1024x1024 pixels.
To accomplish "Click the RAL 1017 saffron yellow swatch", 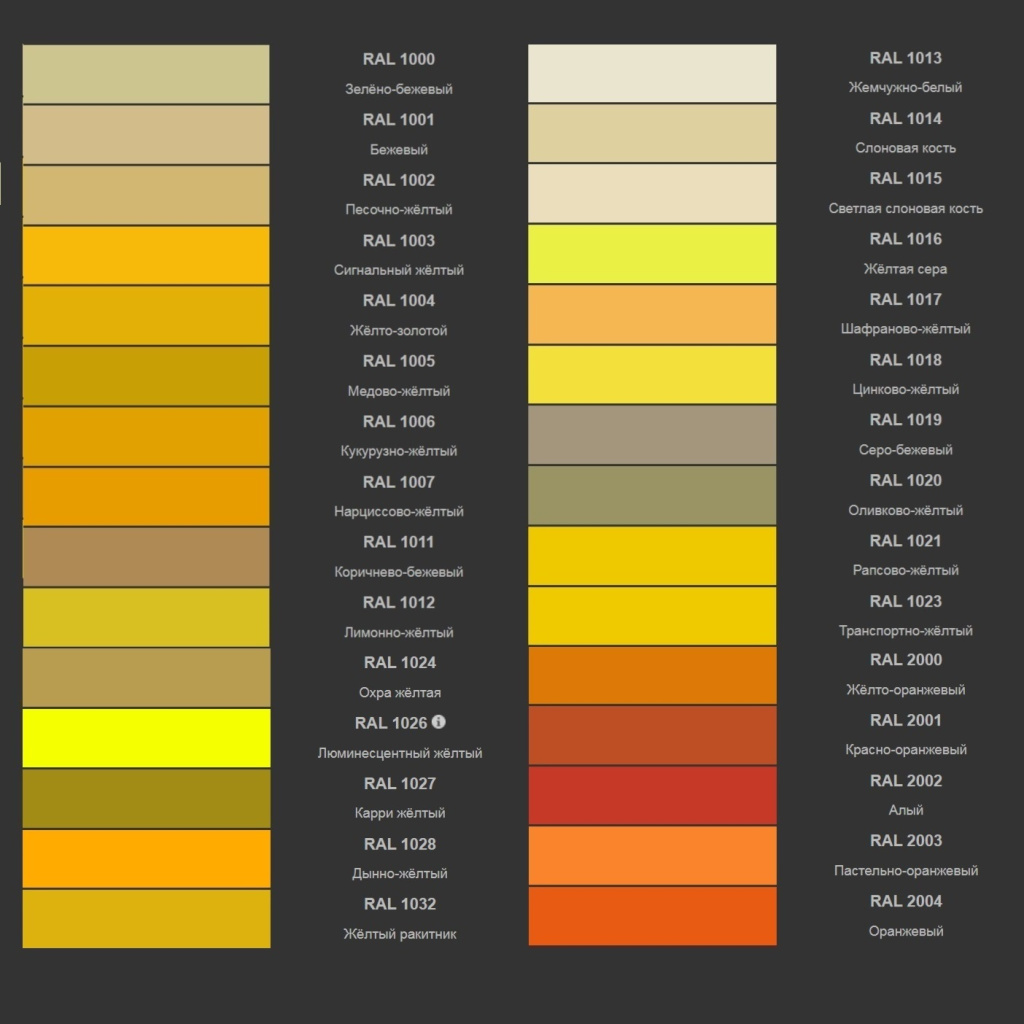I will pos(652,315).
